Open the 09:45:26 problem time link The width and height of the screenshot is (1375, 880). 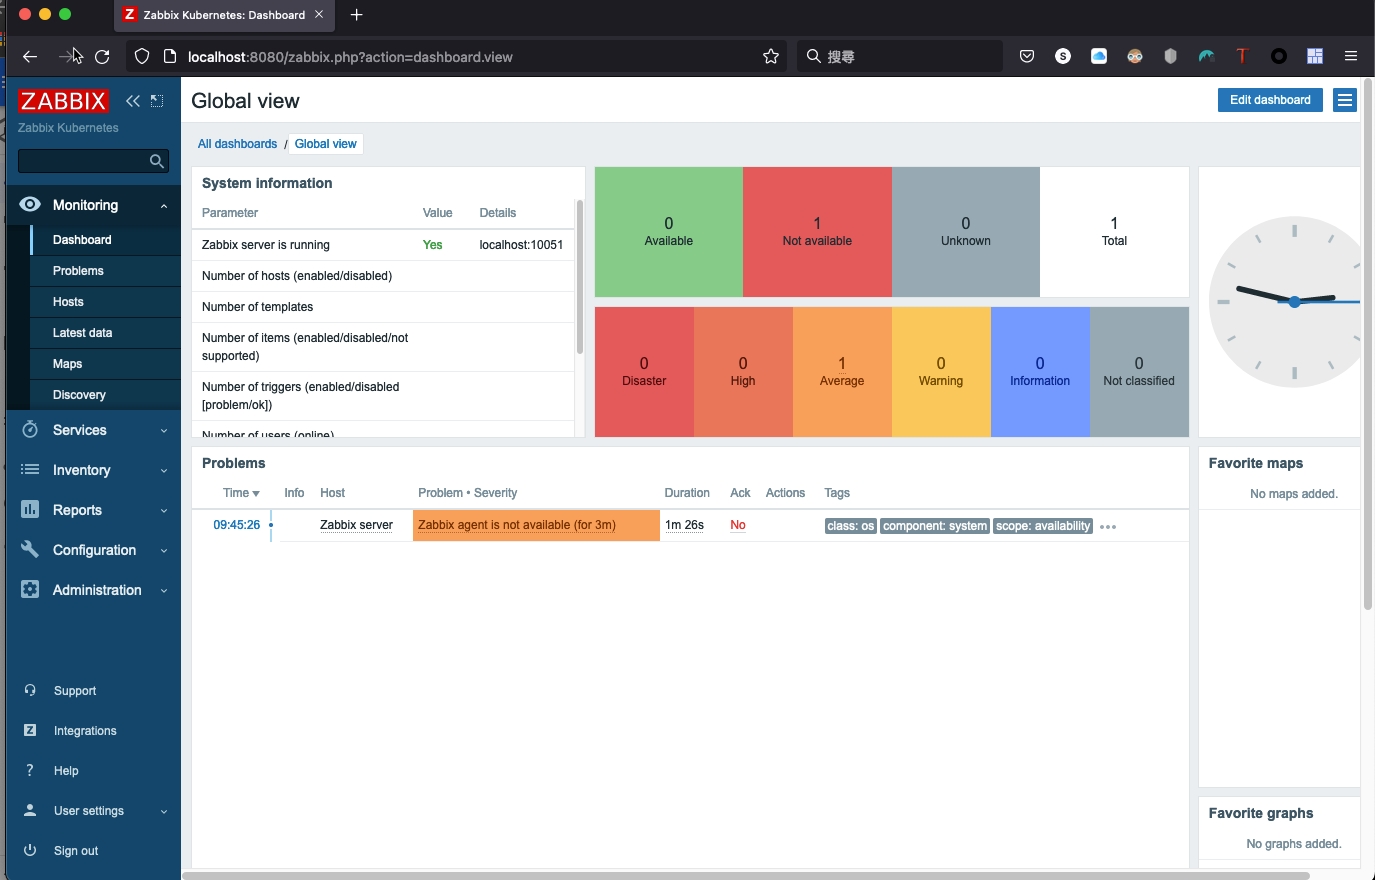coord(236,525)
